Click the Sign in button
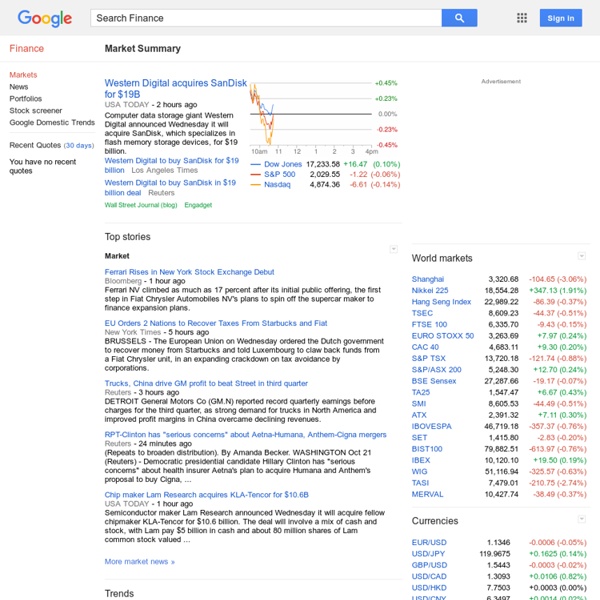The height and width of the screenshot is (600, 600). click(x=561, y=18)
